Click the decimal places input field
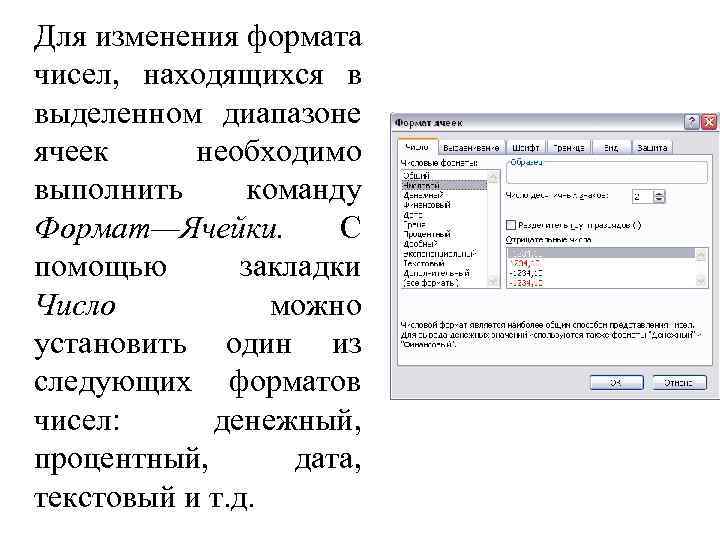The width and height of the screenshot is (720, 540). click(642, 197)
